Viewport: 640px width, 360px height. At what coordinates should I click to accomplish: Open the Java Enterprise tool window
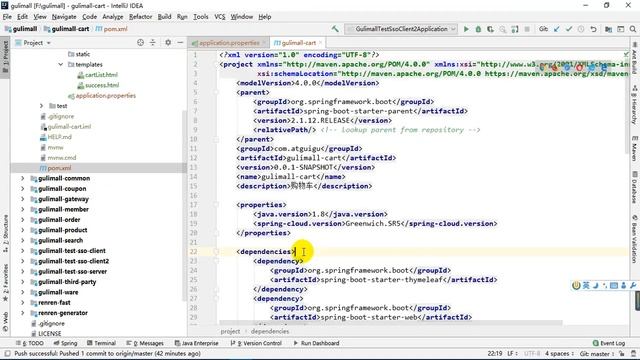(196, 343)
